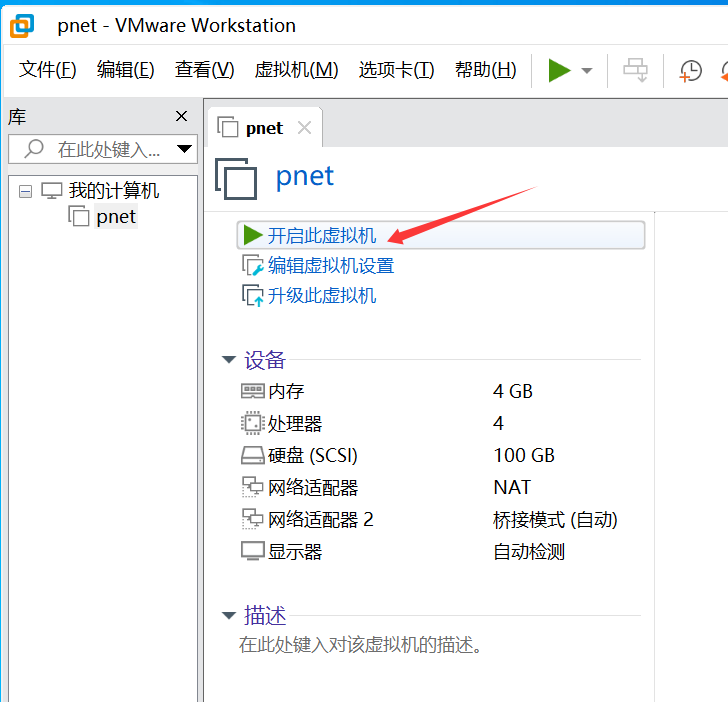Open the 选项卡(T) menu
The width and height of the screenshot is (728, 702).
tap(396, 70)
